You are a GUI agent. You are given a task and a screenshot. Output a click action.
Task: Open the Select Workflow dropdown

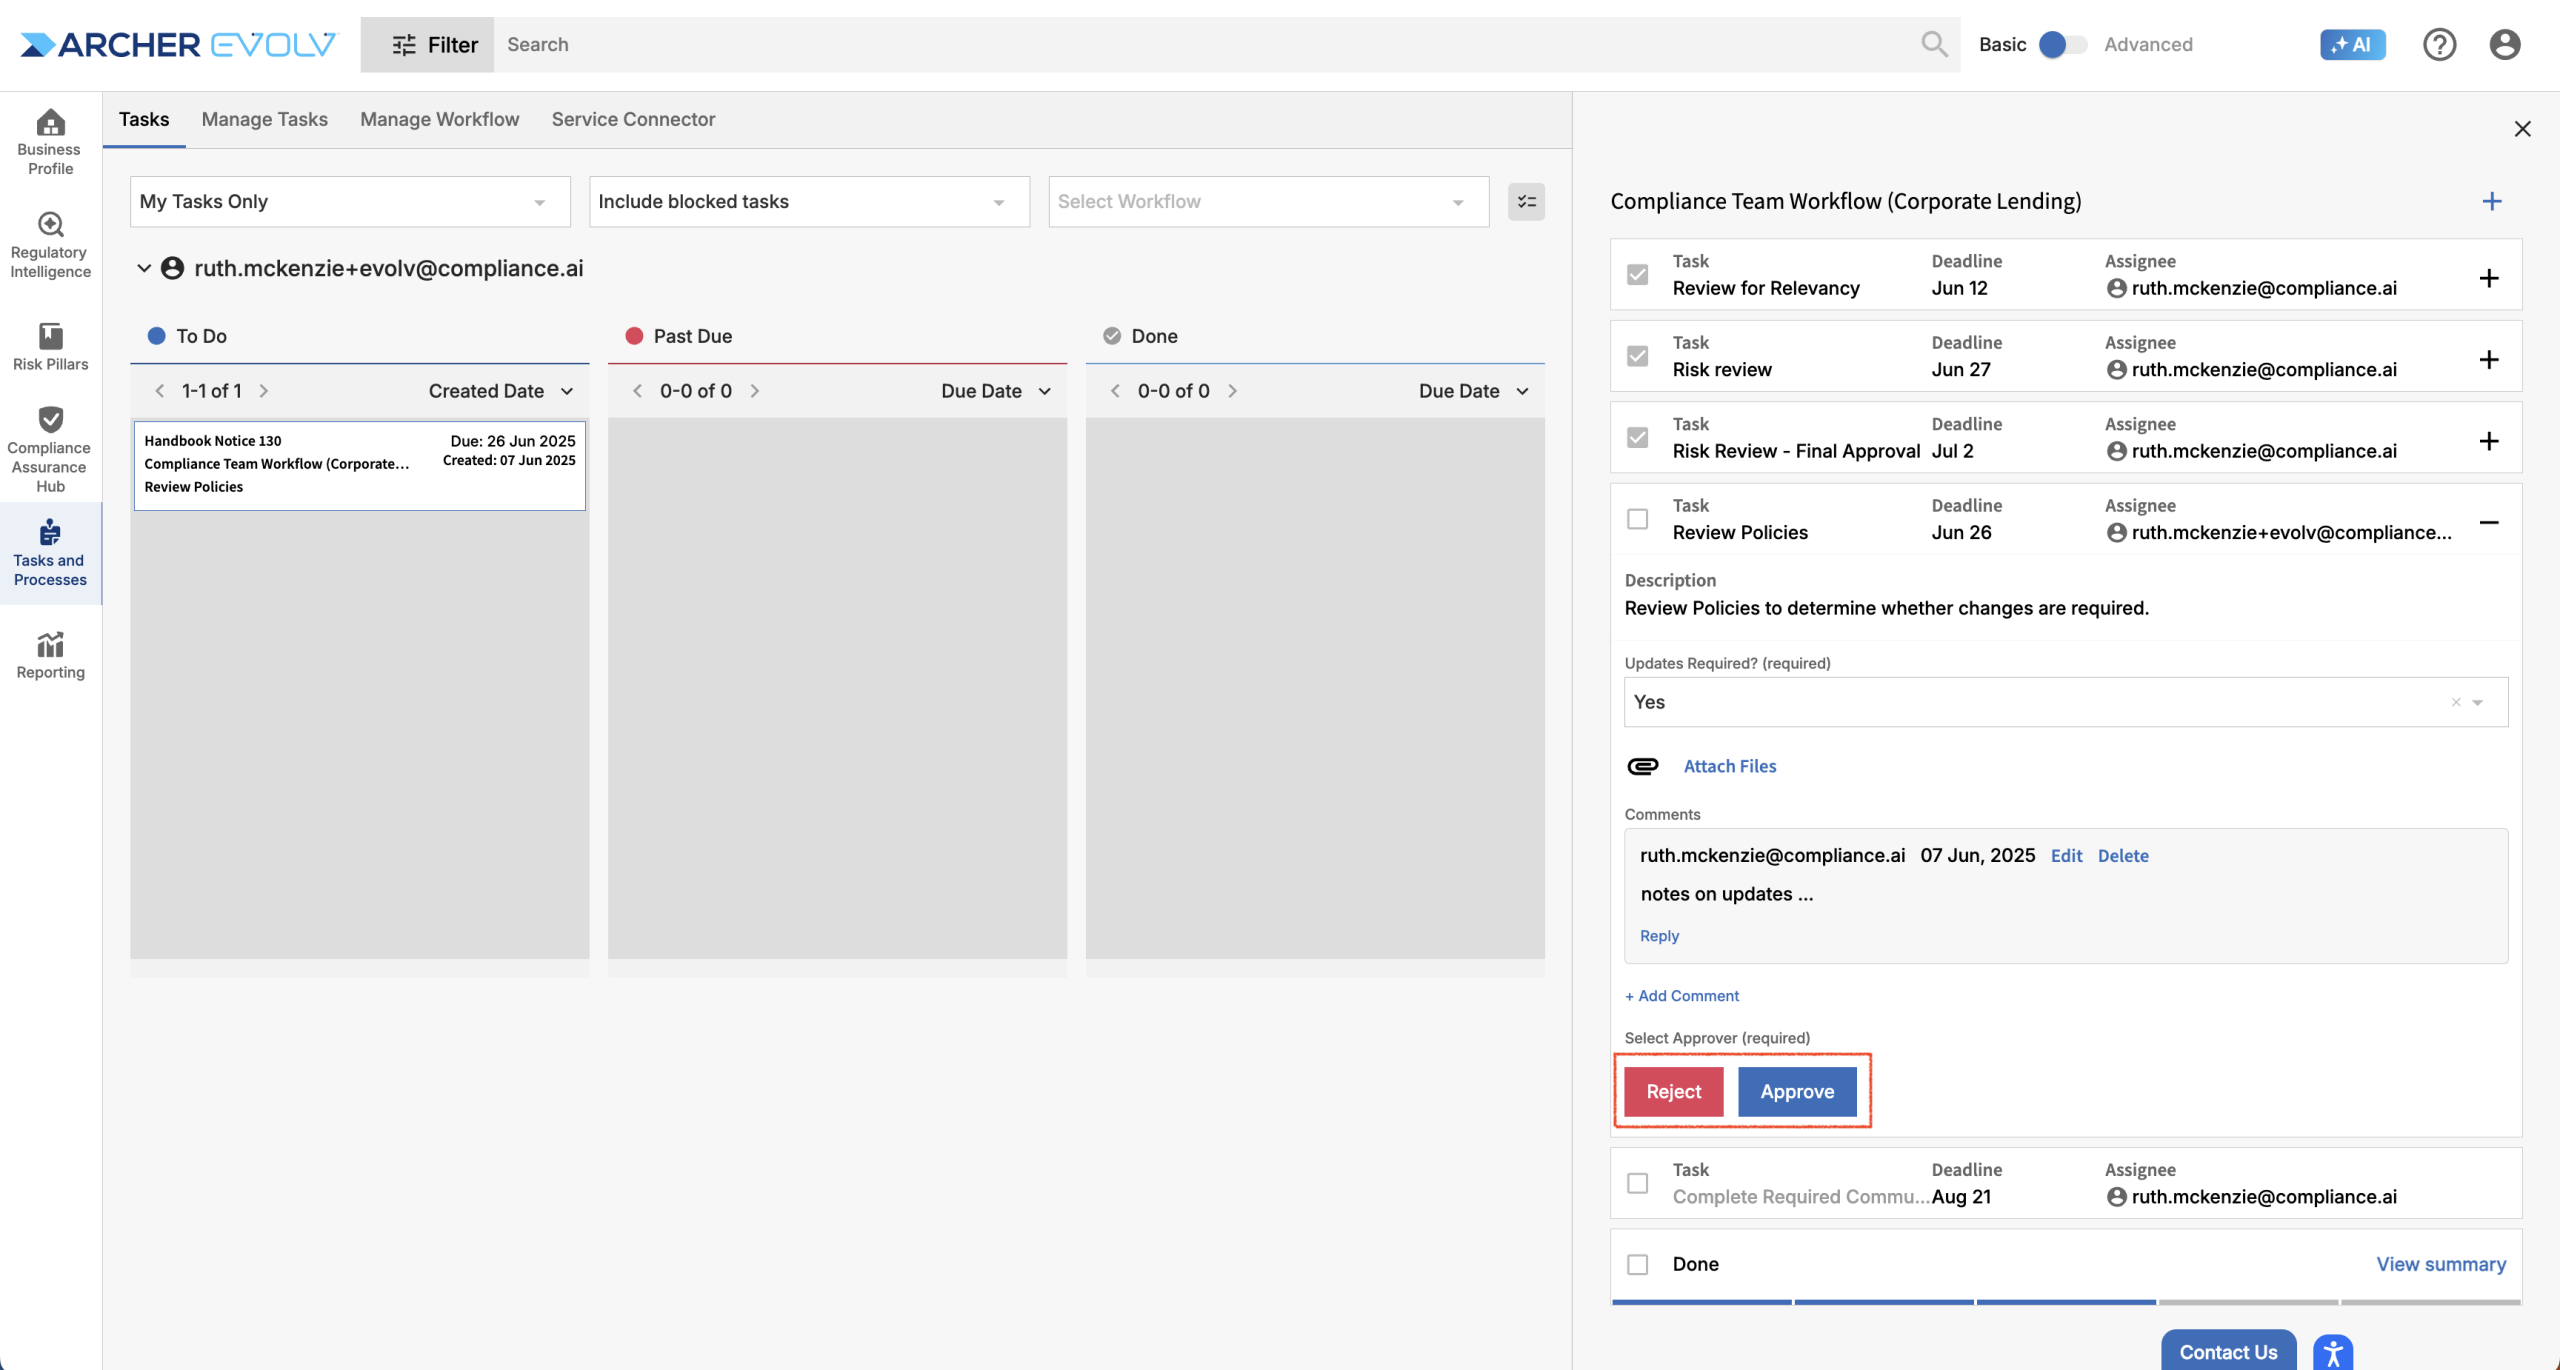coord(1267,202)
